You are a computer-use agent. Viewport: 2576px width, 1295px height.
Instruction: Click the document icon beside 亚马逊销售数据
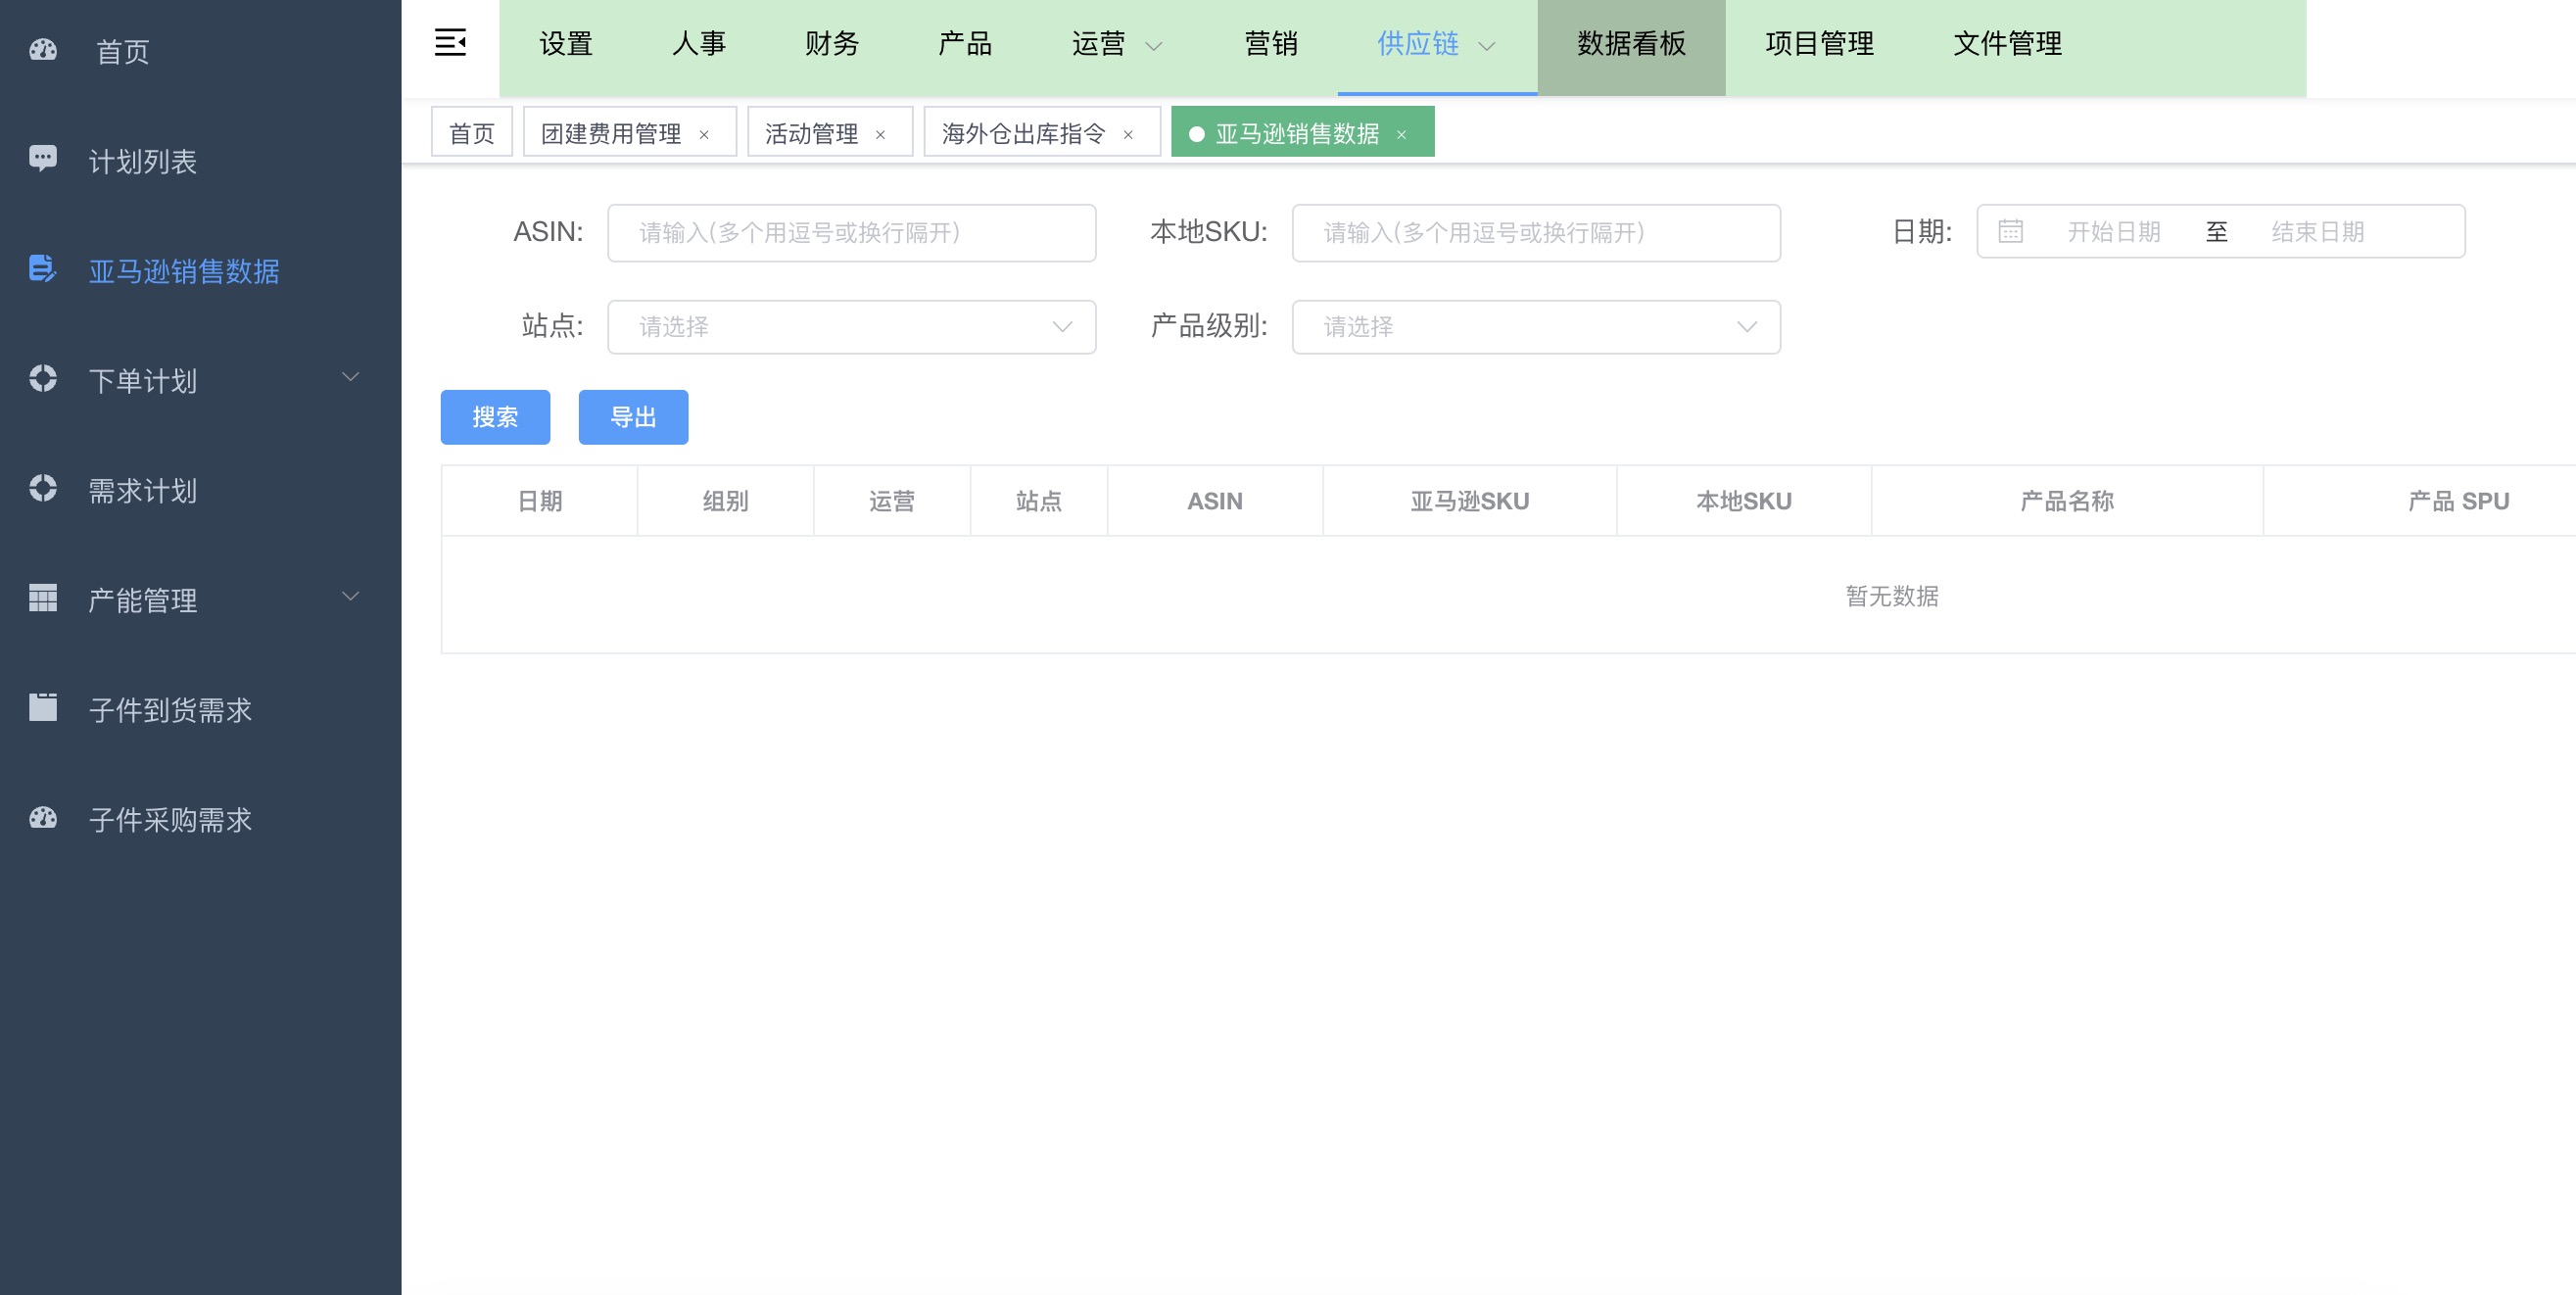43,268
